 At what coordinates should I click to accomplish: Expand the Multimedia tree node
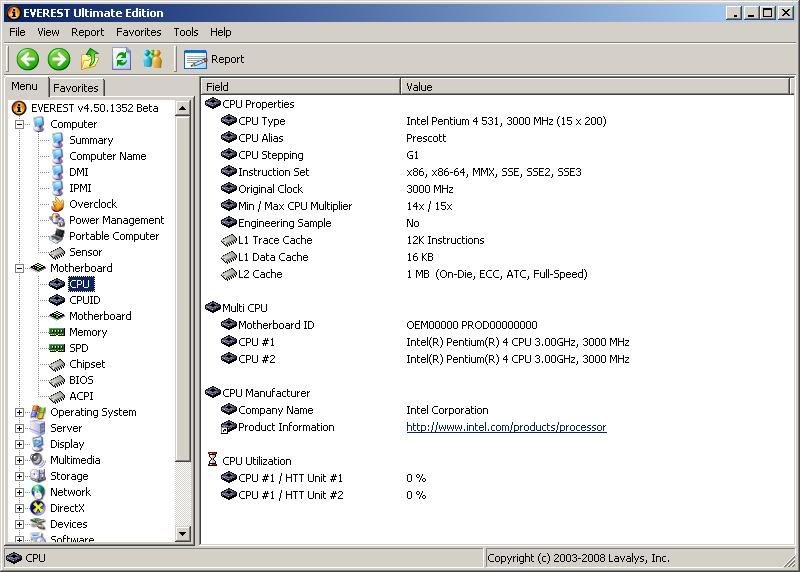[19, 460]
